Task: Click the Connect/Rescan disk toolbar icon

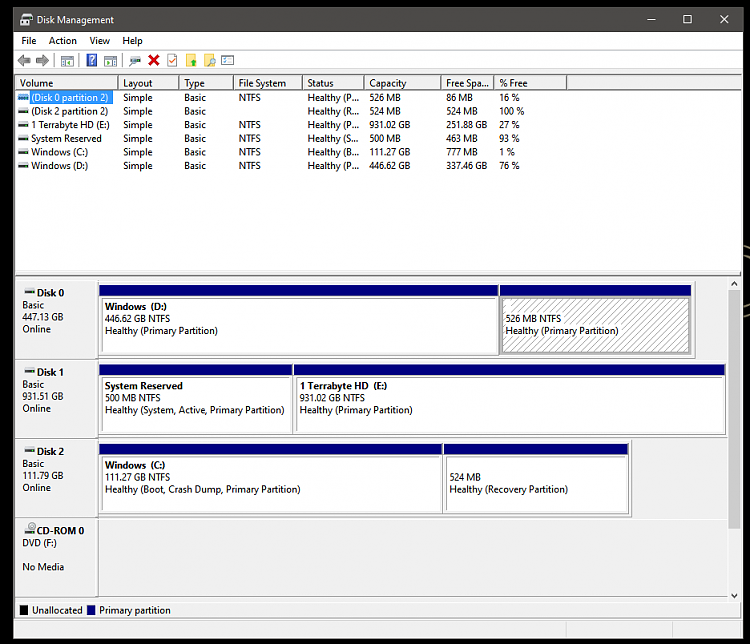Action: (135, 61)
